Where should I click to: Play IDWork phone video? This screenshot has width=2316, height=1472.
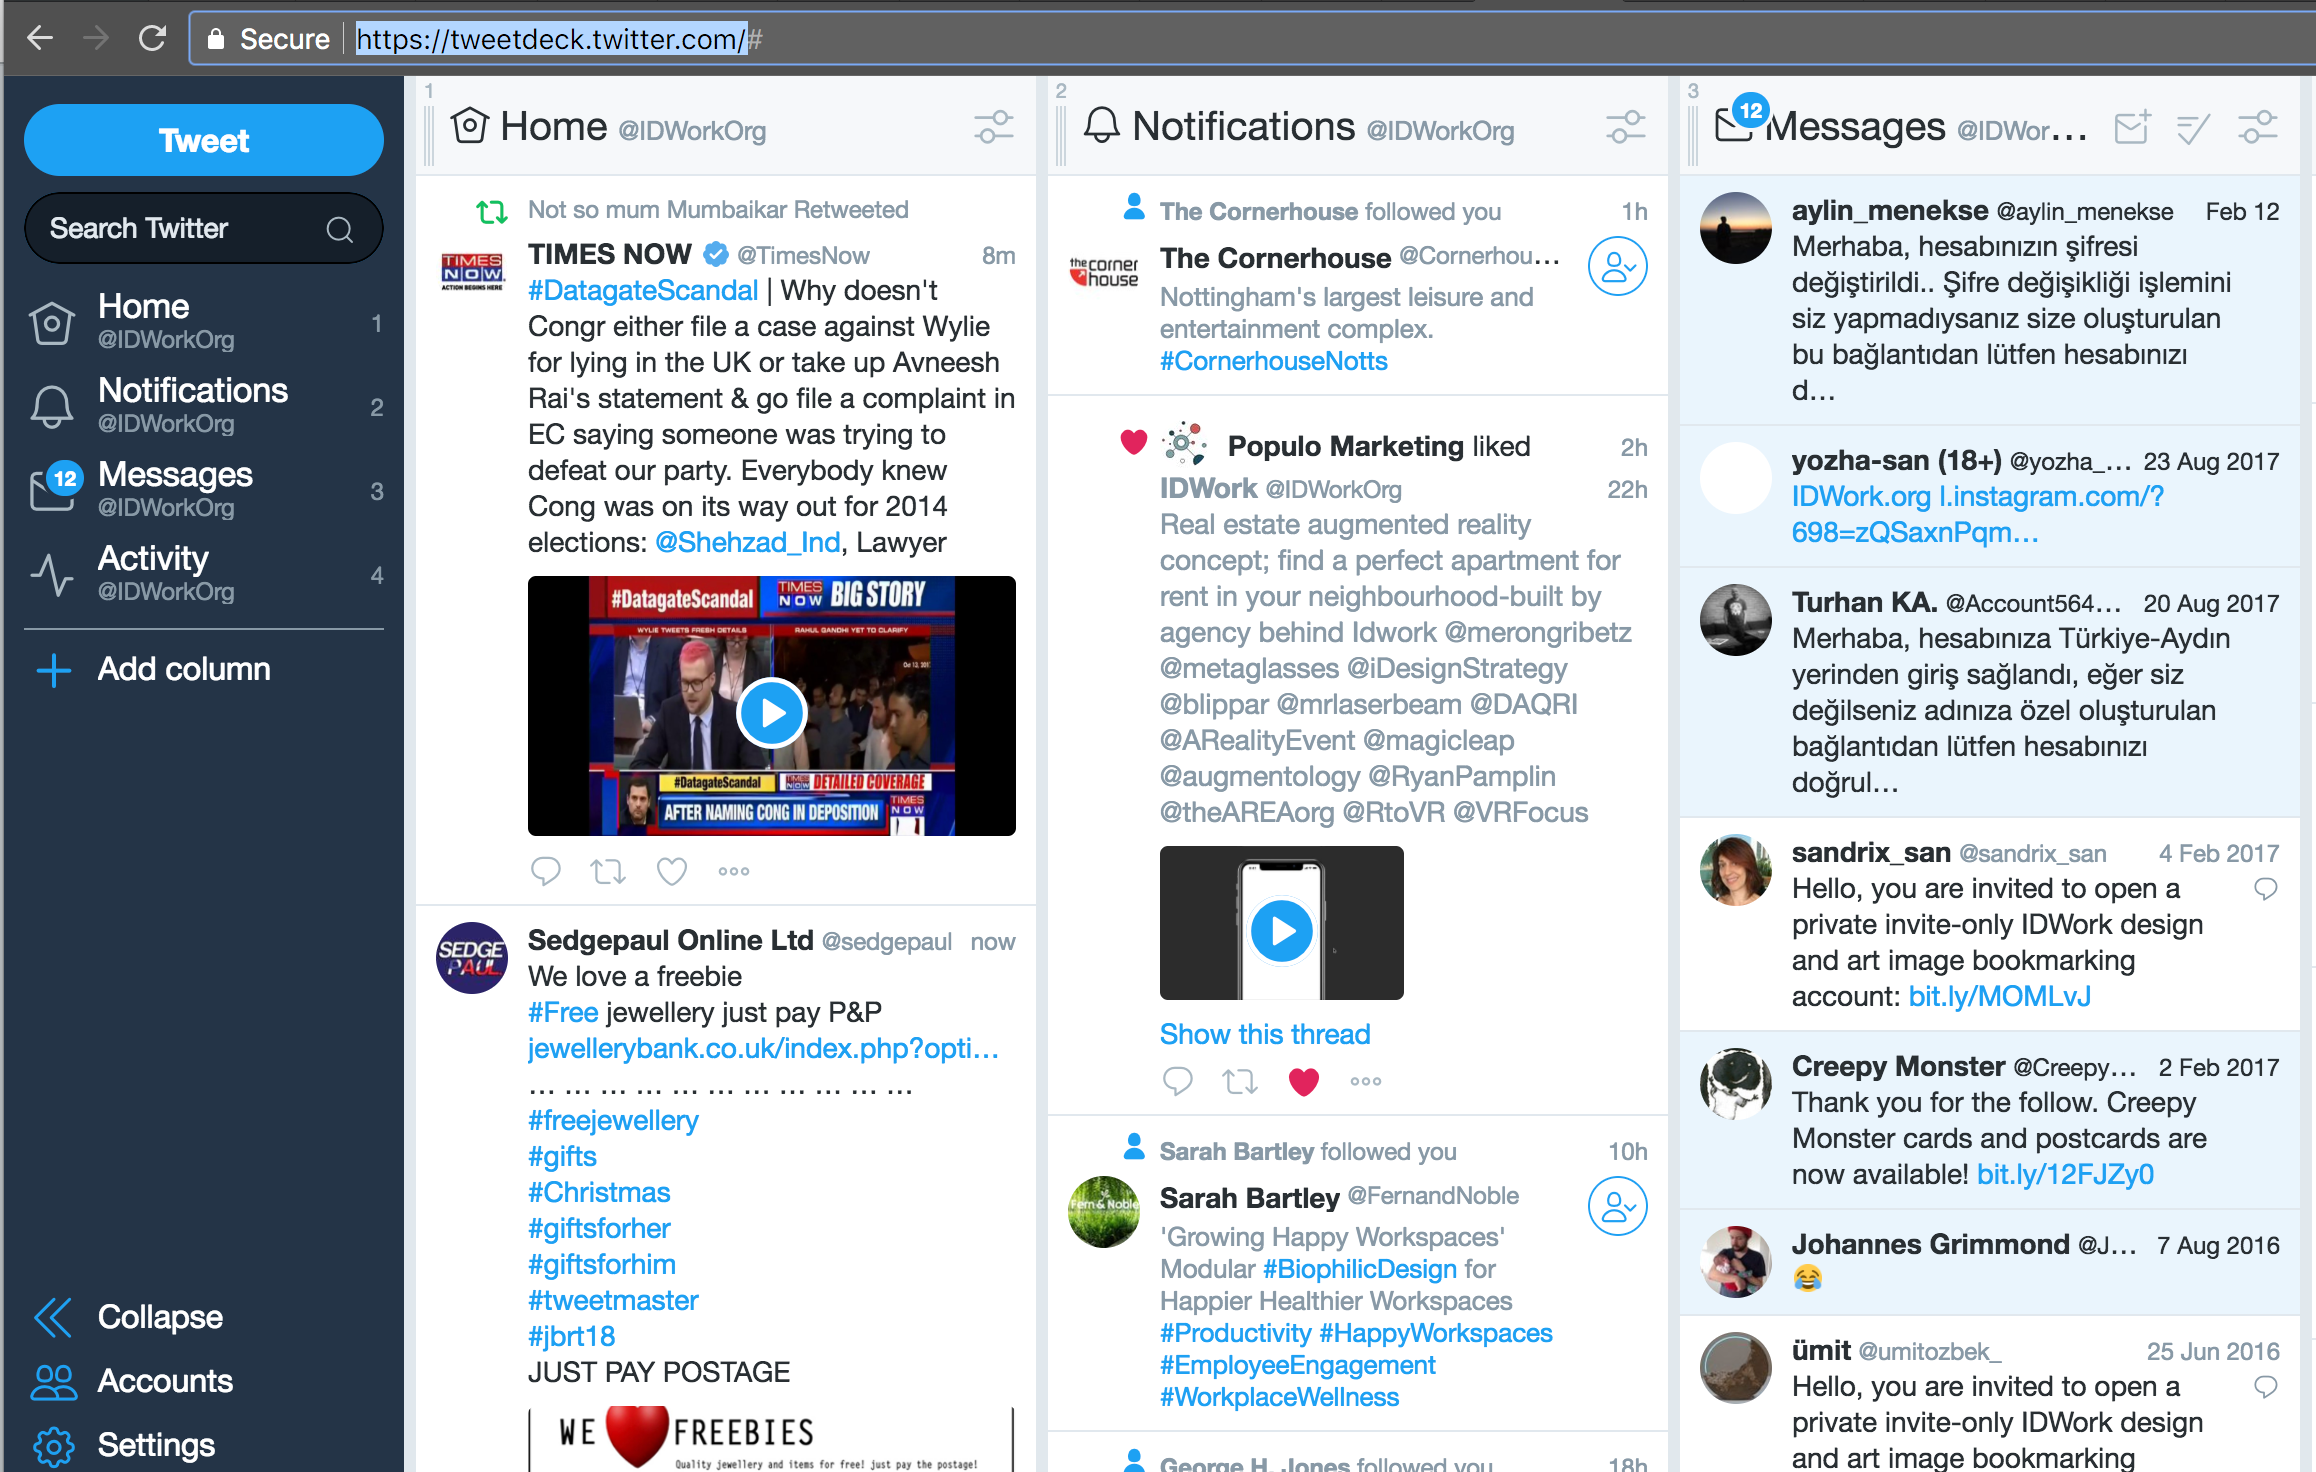click(1281, 930)
